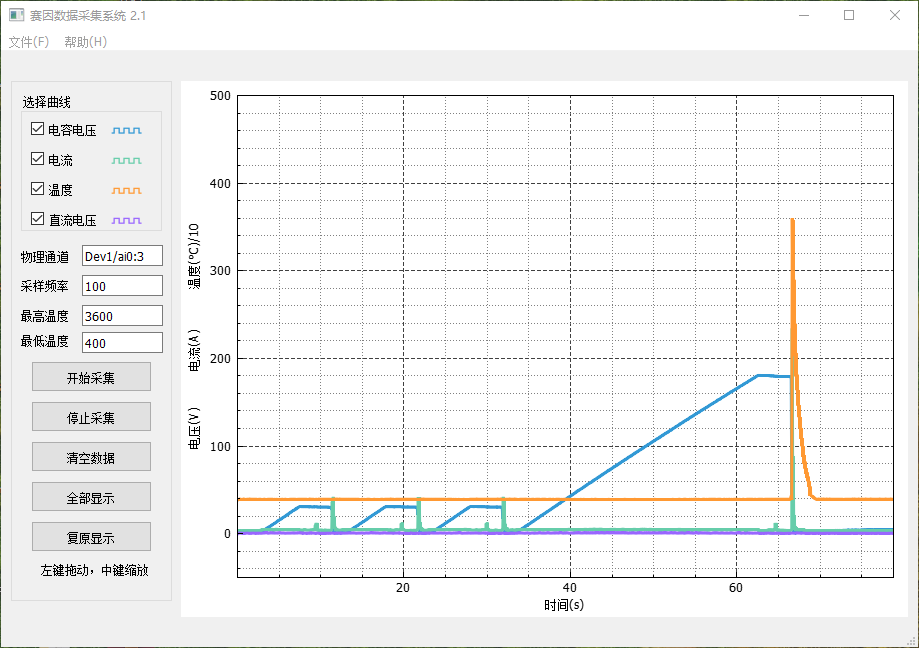This screenshot has width=919, height=648.
Task: Open the 文件(F) menu
Action: pyautogui.click(x=29, y=42)
